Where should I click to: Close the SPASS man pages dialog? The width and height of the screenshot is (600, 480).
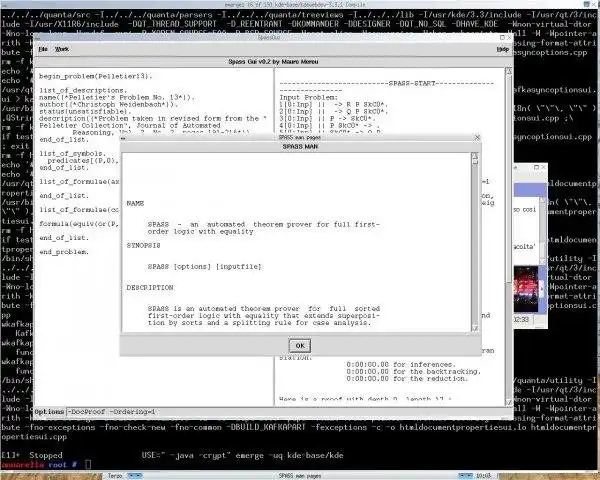[477, 137]
